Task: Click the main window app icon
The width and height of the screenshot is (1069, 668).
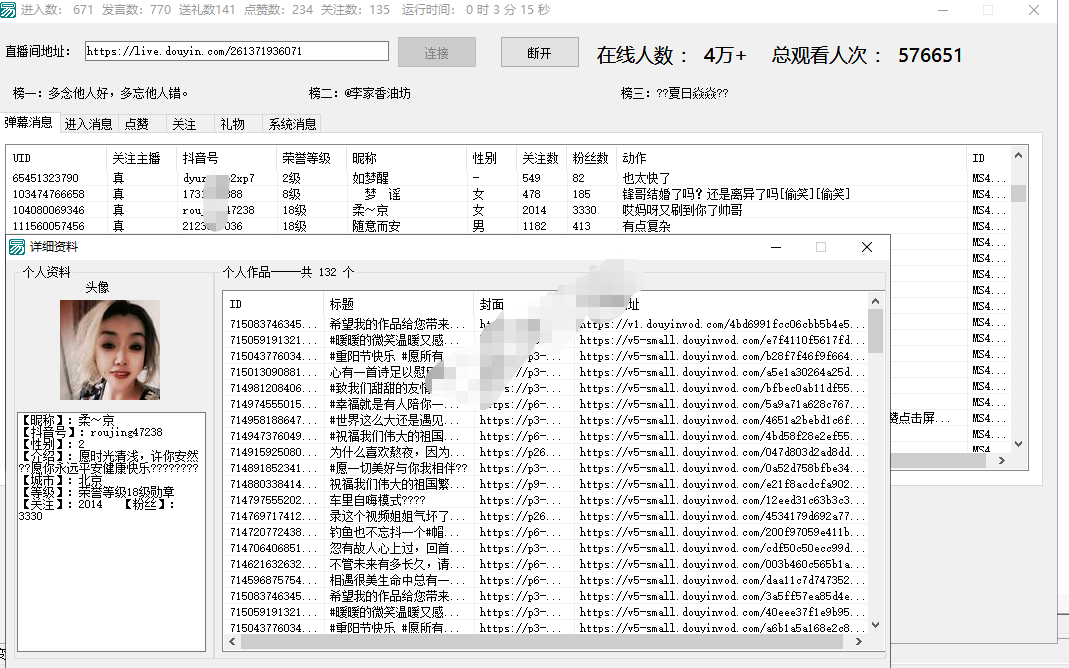Action: pos(8,9)
